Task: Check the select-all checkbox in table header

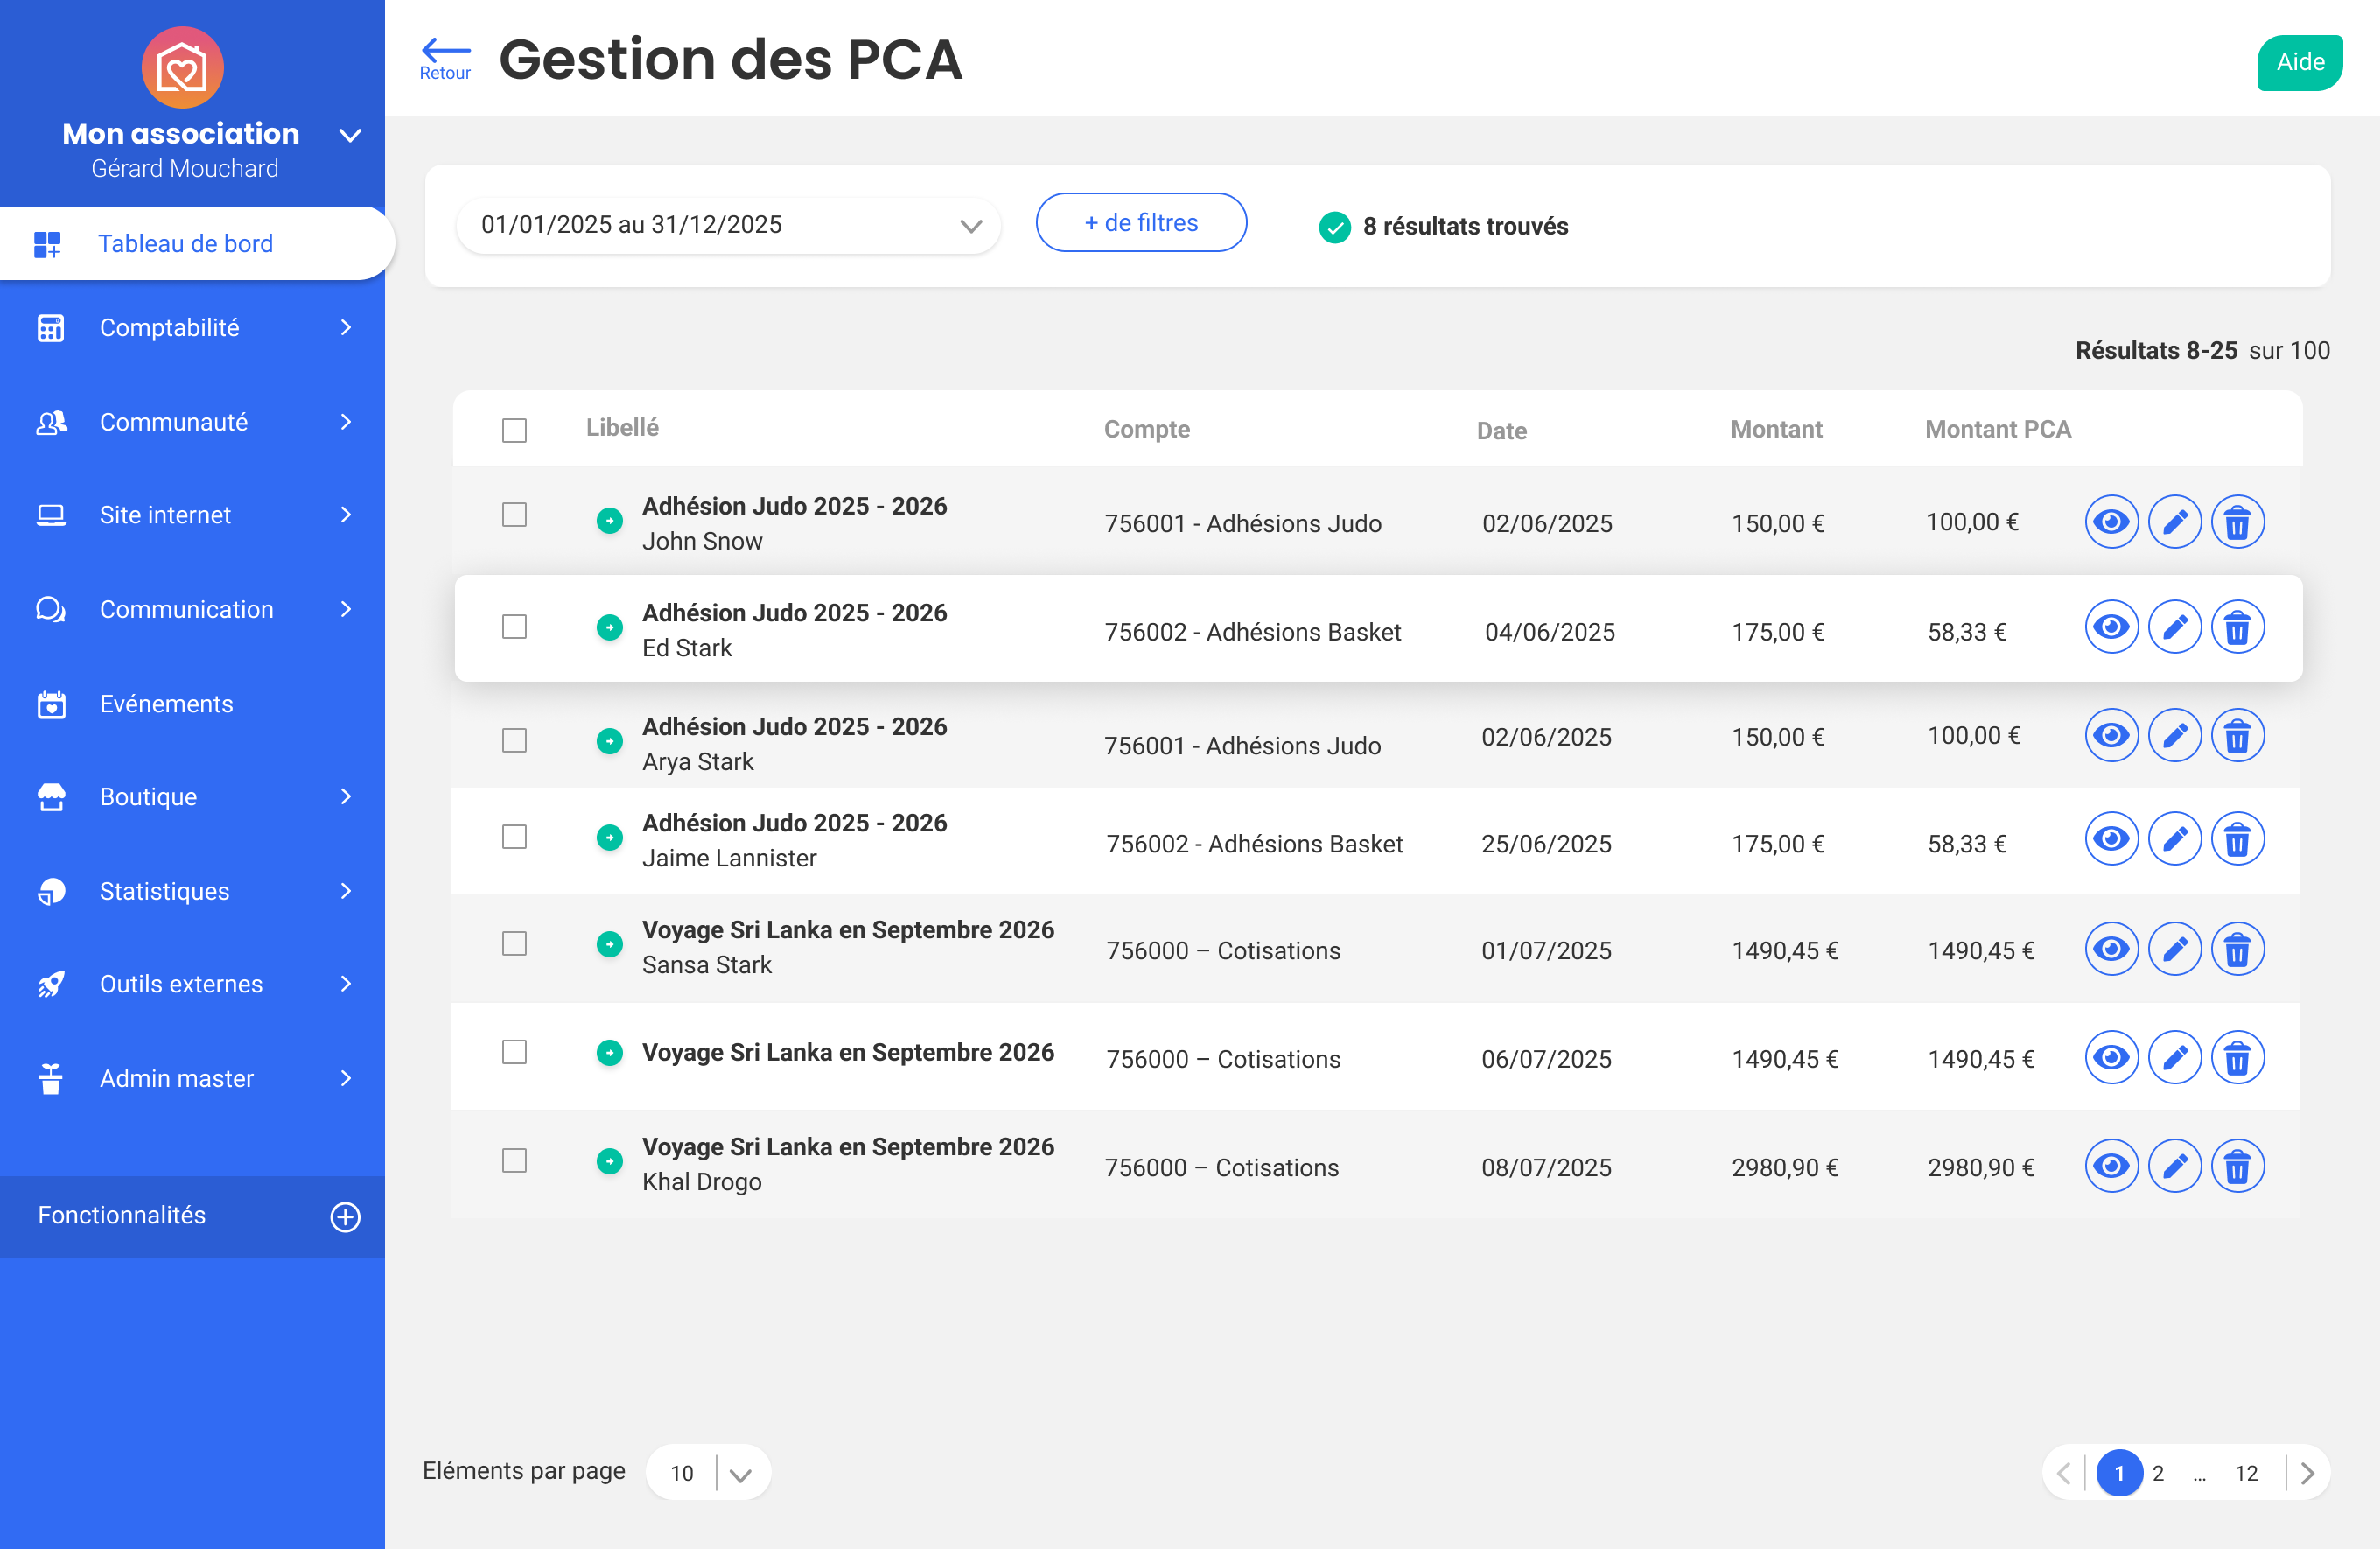Action: (x=514, y=430)
